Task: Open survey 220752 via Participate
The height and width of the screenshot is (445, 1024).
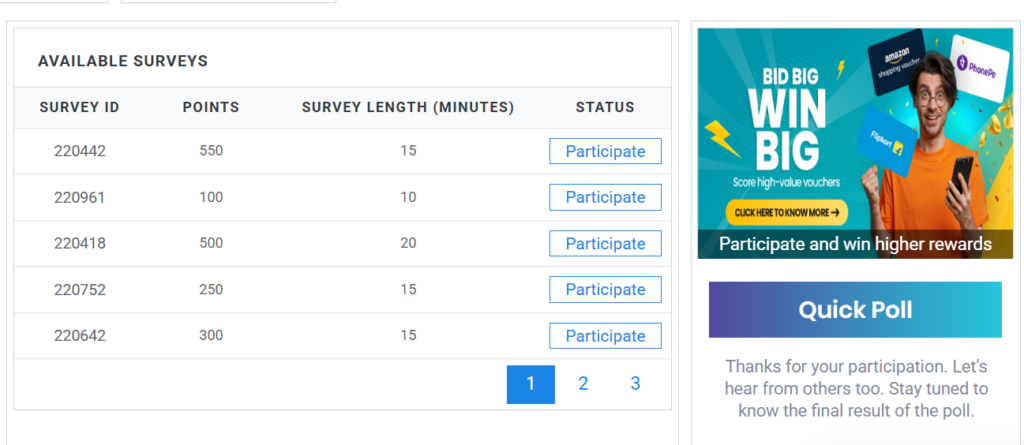Action: click(605, 289)
